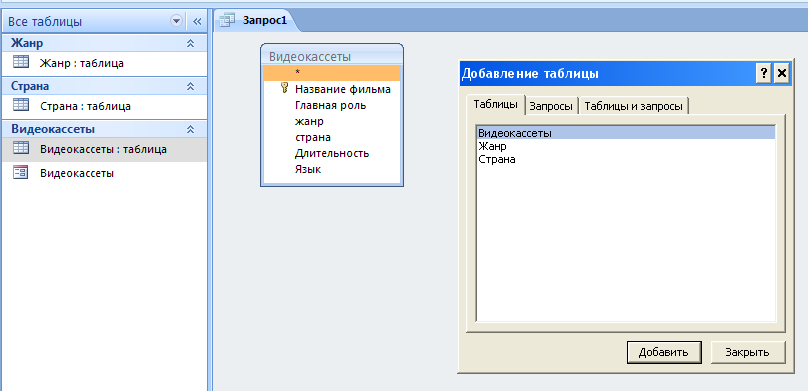Click the primary key icon beside Название фильма
The width and height of the screenshot is (808, 391).
[x=284, y=89]
